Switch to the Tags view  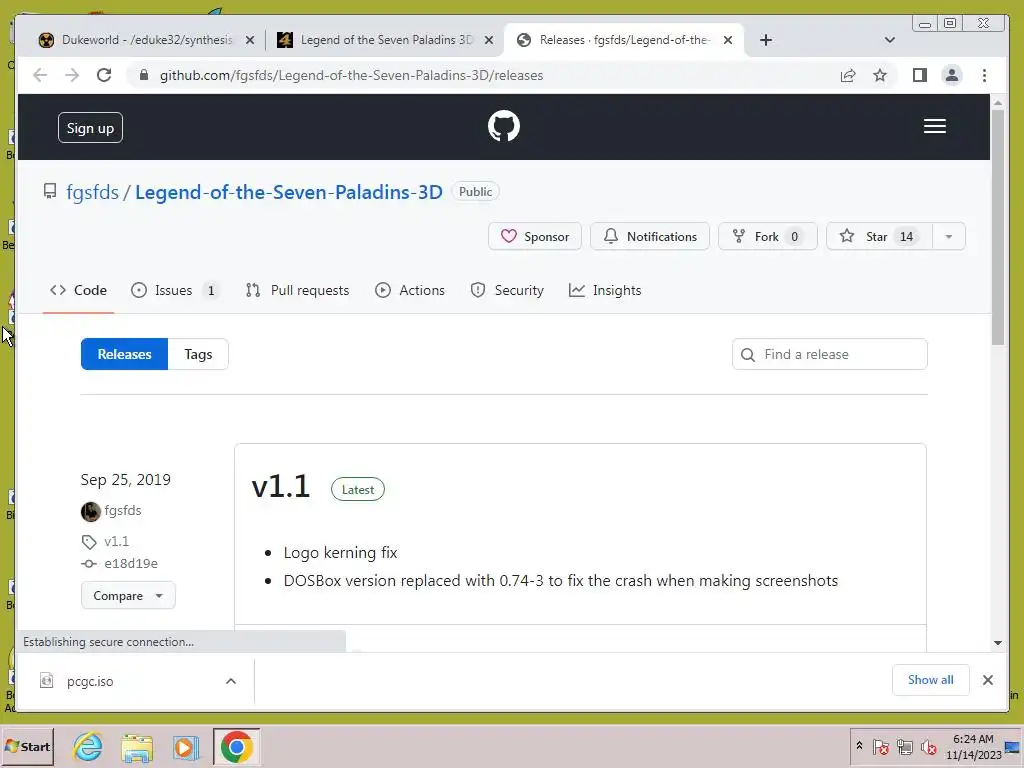(x=198, y=354)
